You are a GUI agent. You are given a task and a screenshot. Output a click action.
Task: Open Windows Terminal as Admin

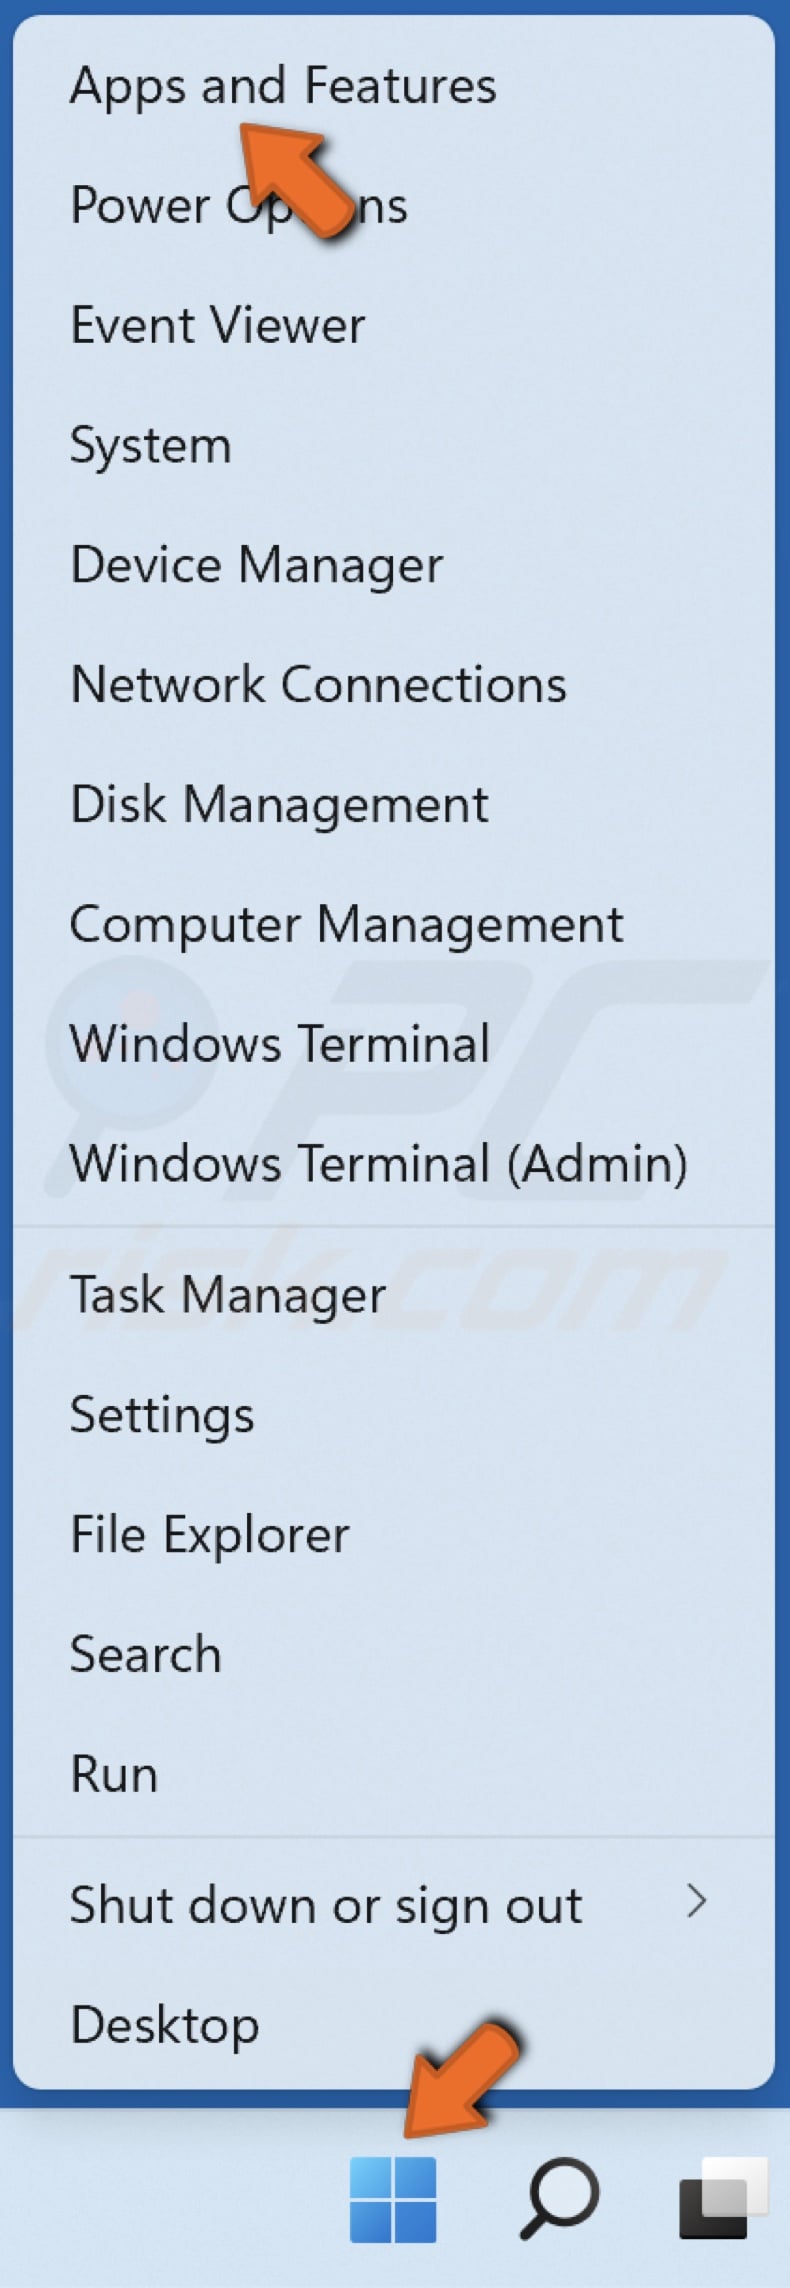pos(380,1163)
